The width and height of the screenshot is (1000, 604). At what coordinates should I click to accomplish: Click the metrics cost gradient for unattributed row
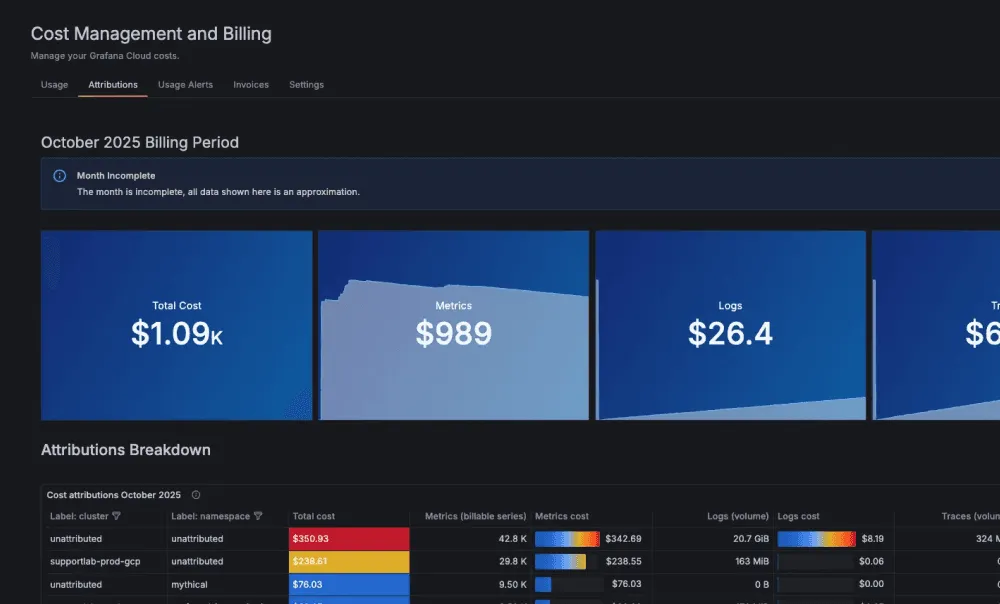pyautogui.click(x=566, y=538)
